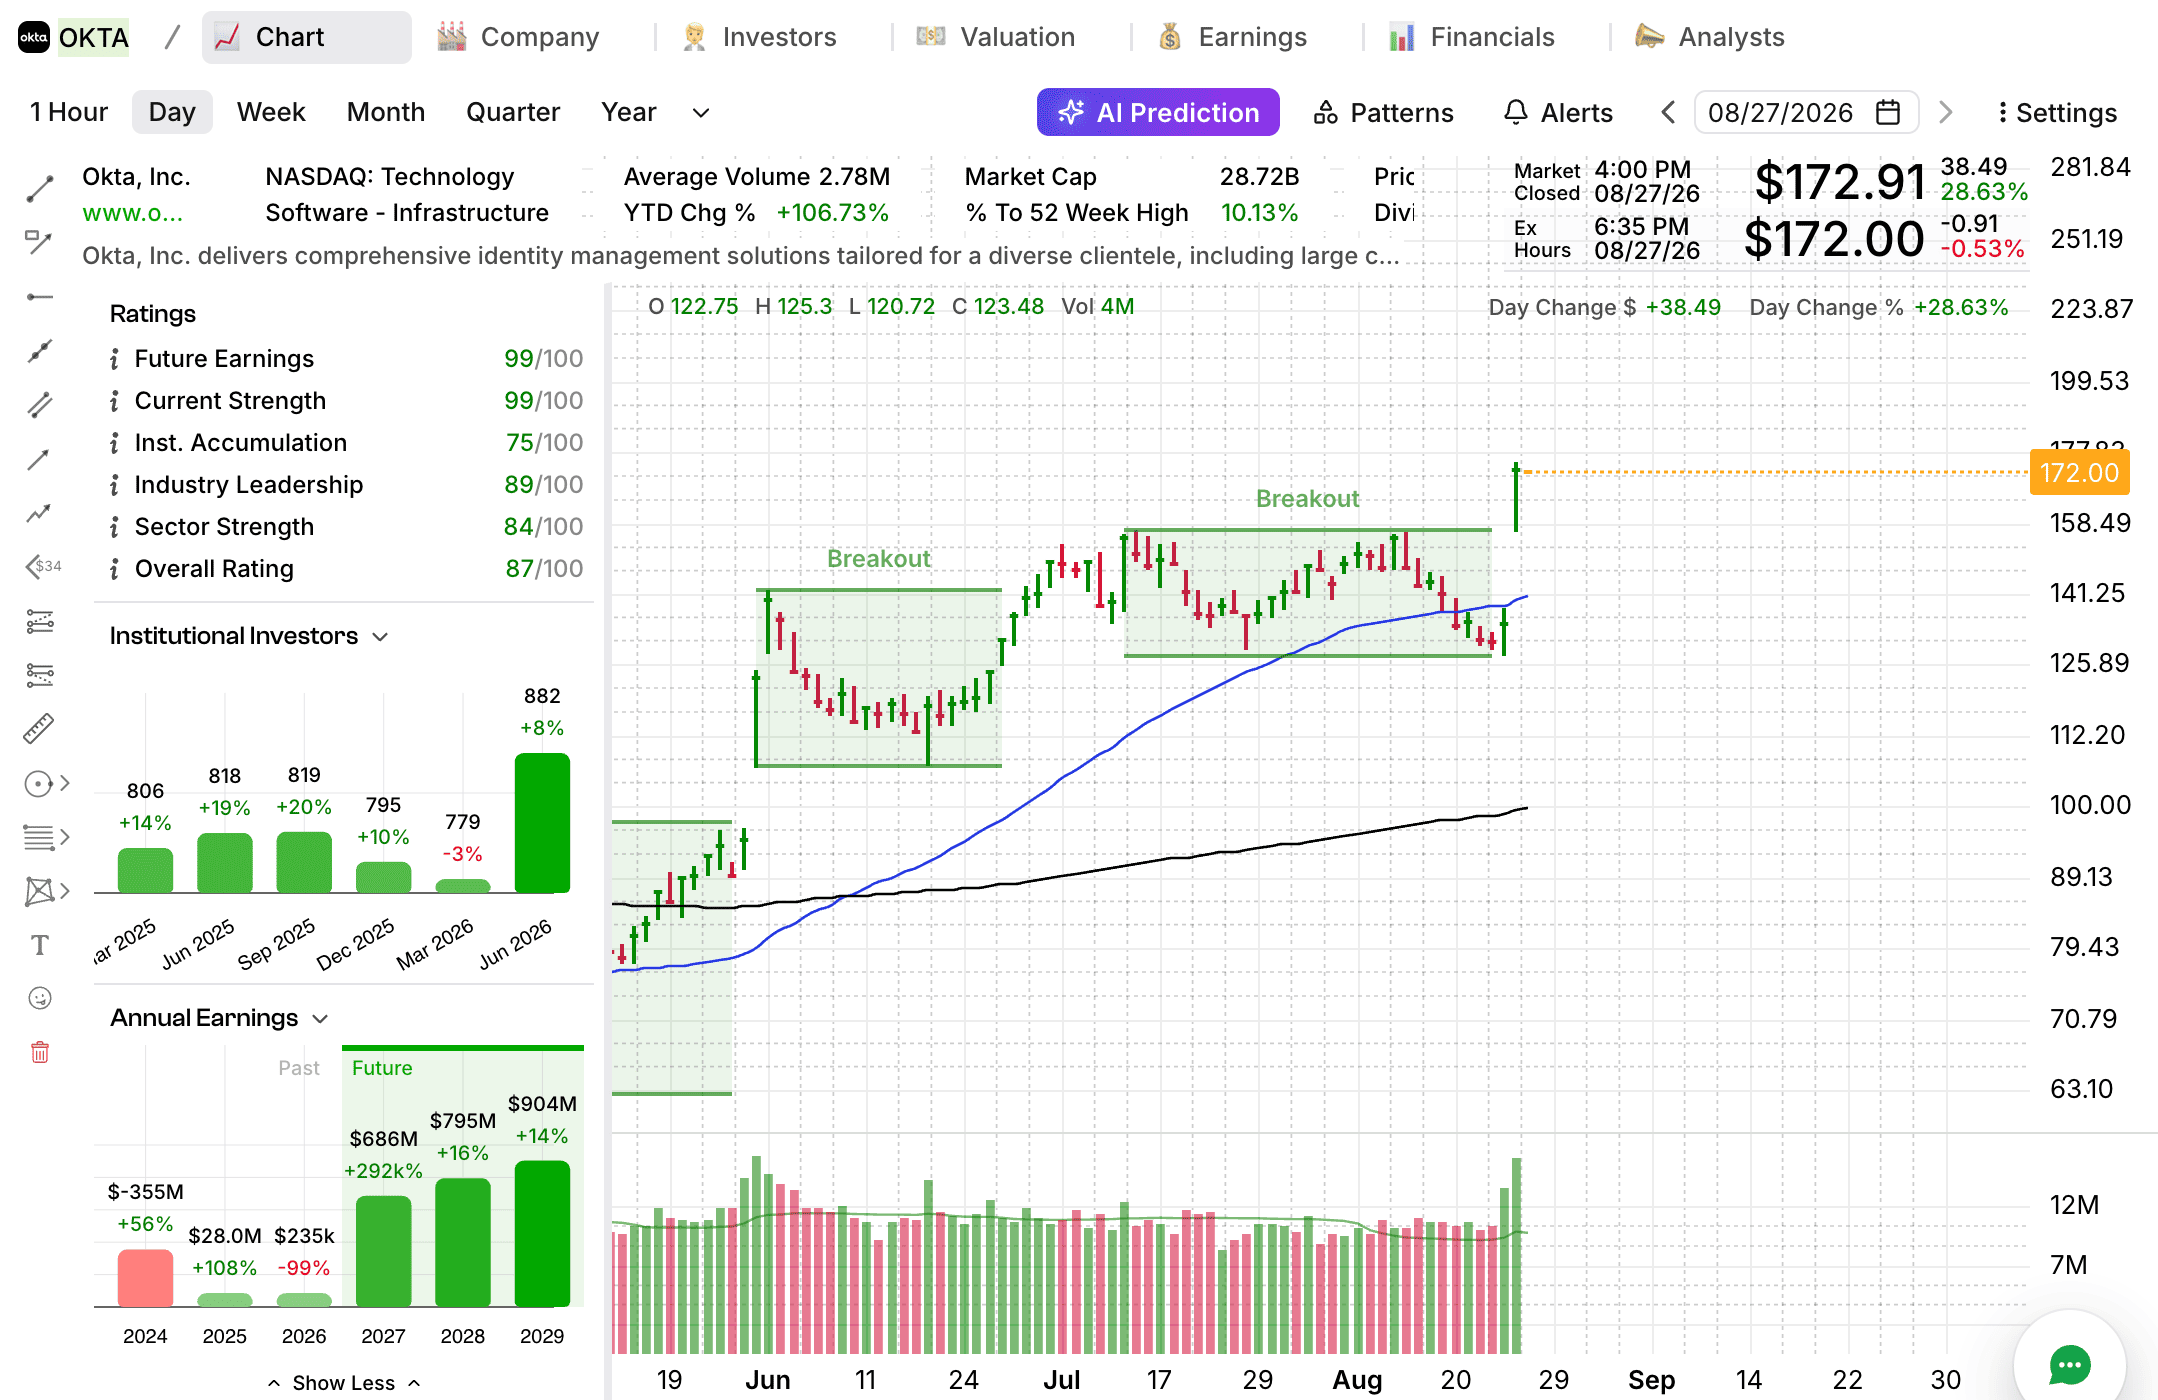Open the Valuation tab

pos(996,37)
